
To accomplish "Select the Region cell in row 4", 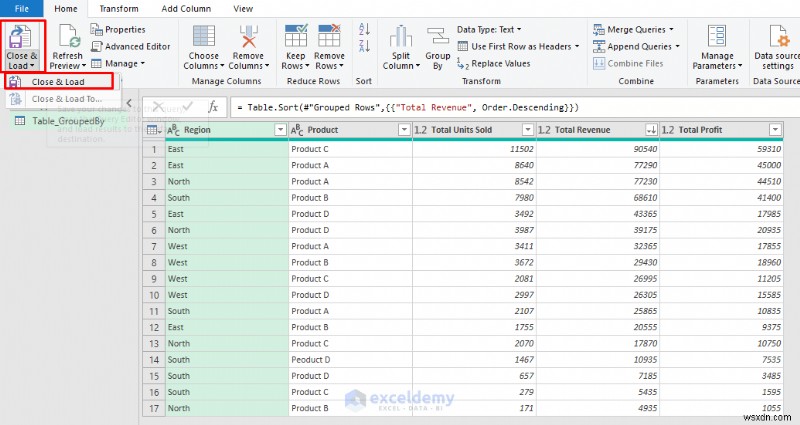I will (x=227, y=198).
